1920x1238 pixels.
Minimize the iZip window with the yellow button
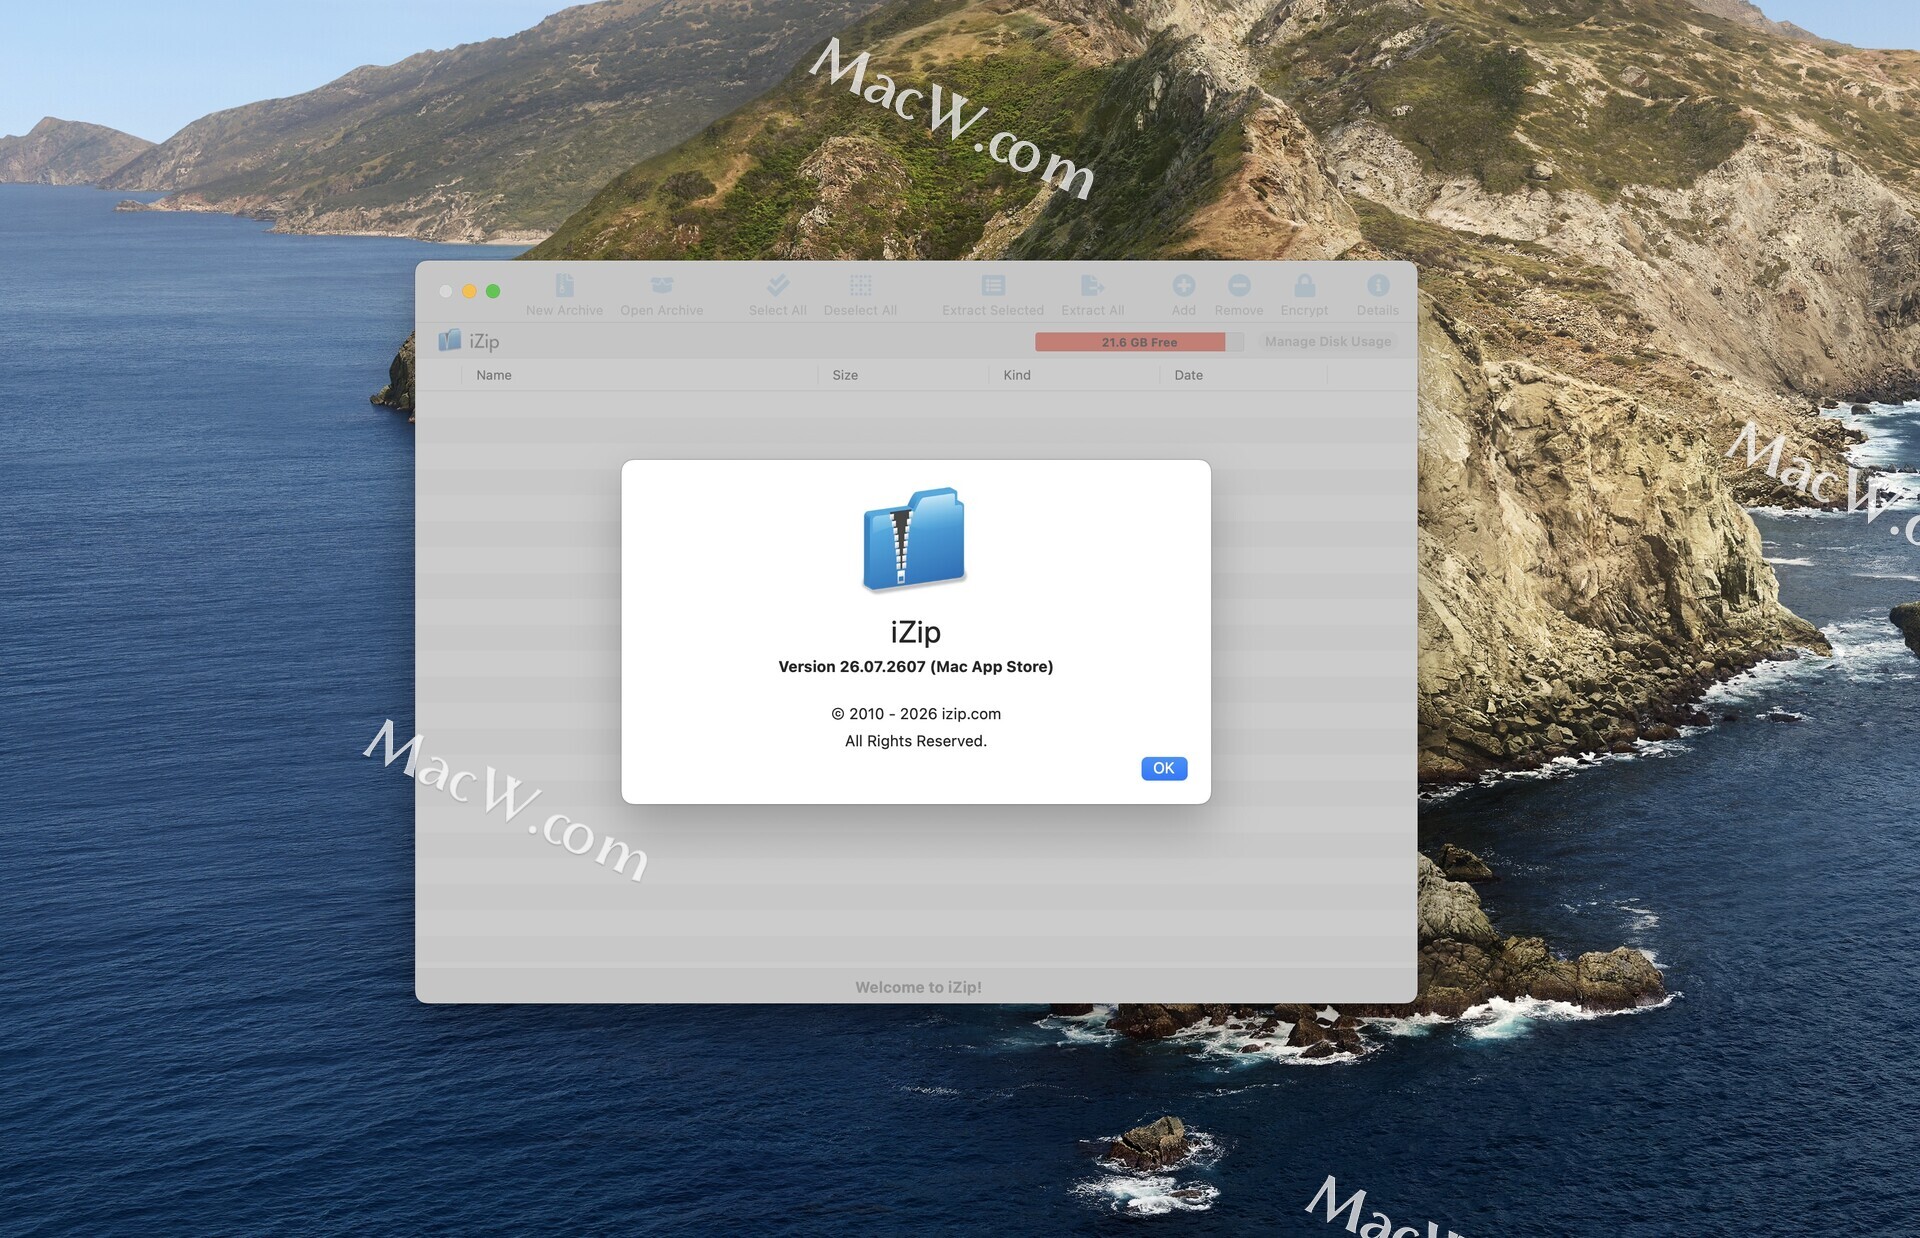click(469, 291)
